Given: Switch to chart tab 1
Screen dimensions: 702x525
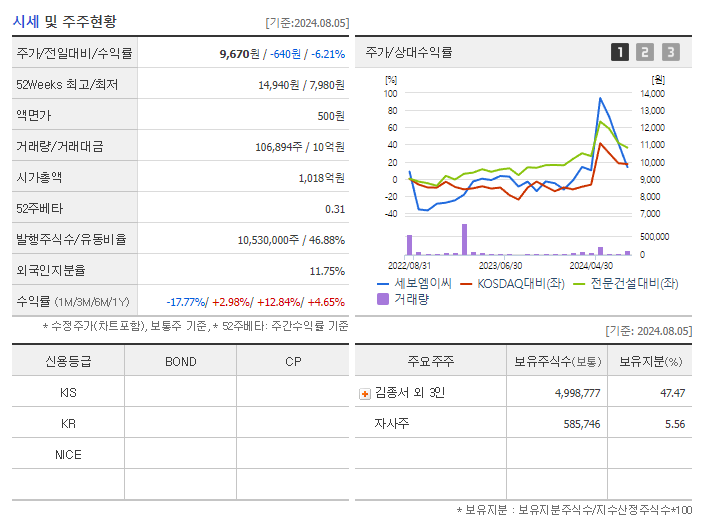Looking at the screenshot, I should point(620,52).
